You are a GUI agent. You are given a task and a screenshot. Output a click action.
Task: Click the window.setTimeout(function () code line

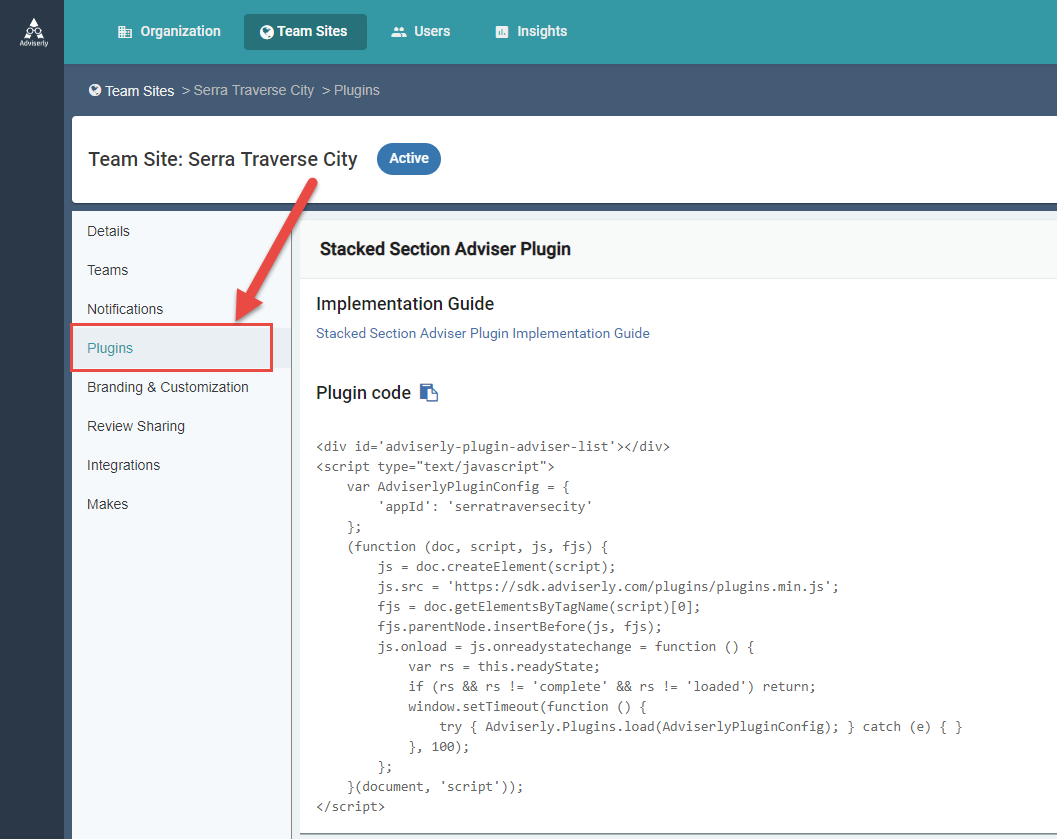(x=527, y=707)
